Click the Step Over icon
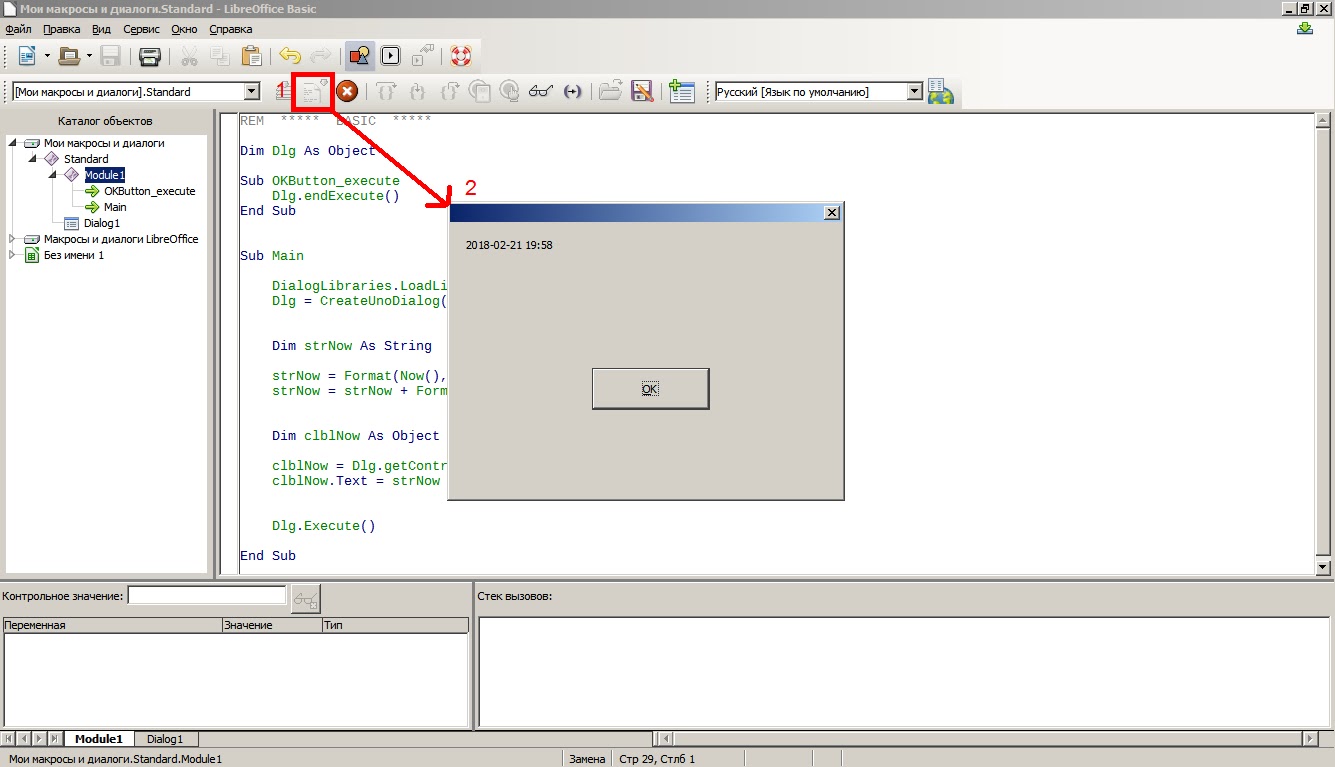This screenshot has width=1335, height=767. (x=386, y=92)
